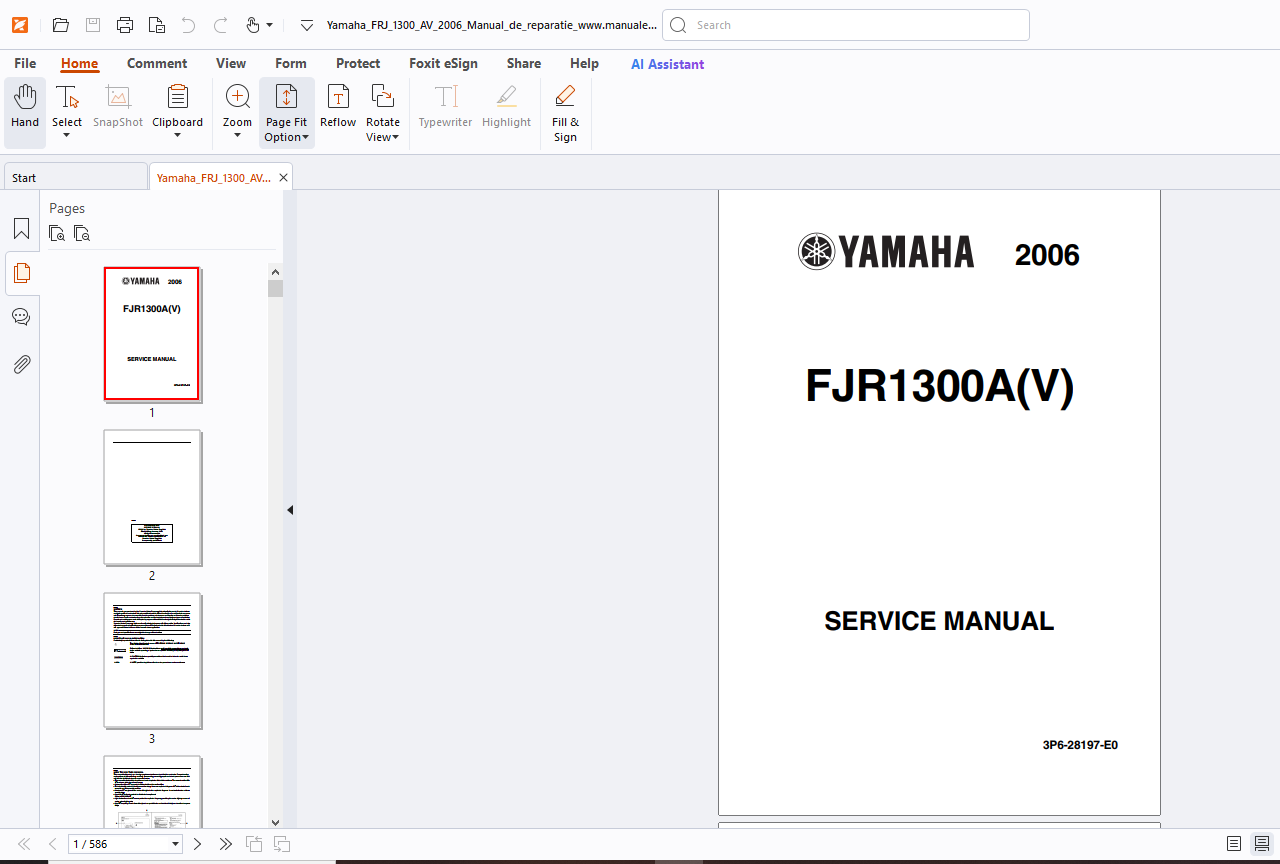1280x864 pixels.
Task: Click the previous view icon in status bar
Action: [x=254, y=844]
